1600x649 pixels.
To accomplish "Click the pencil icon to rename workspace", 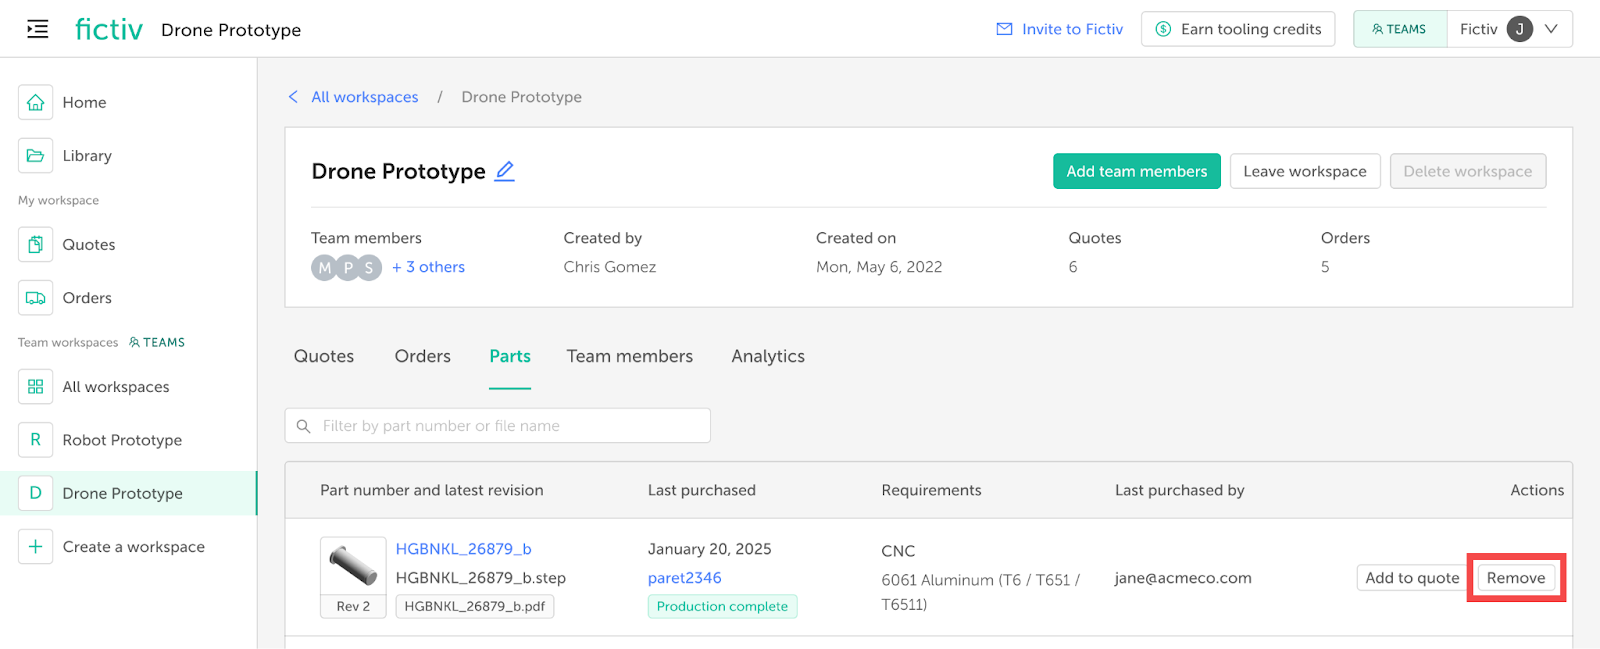I will 505,171.
